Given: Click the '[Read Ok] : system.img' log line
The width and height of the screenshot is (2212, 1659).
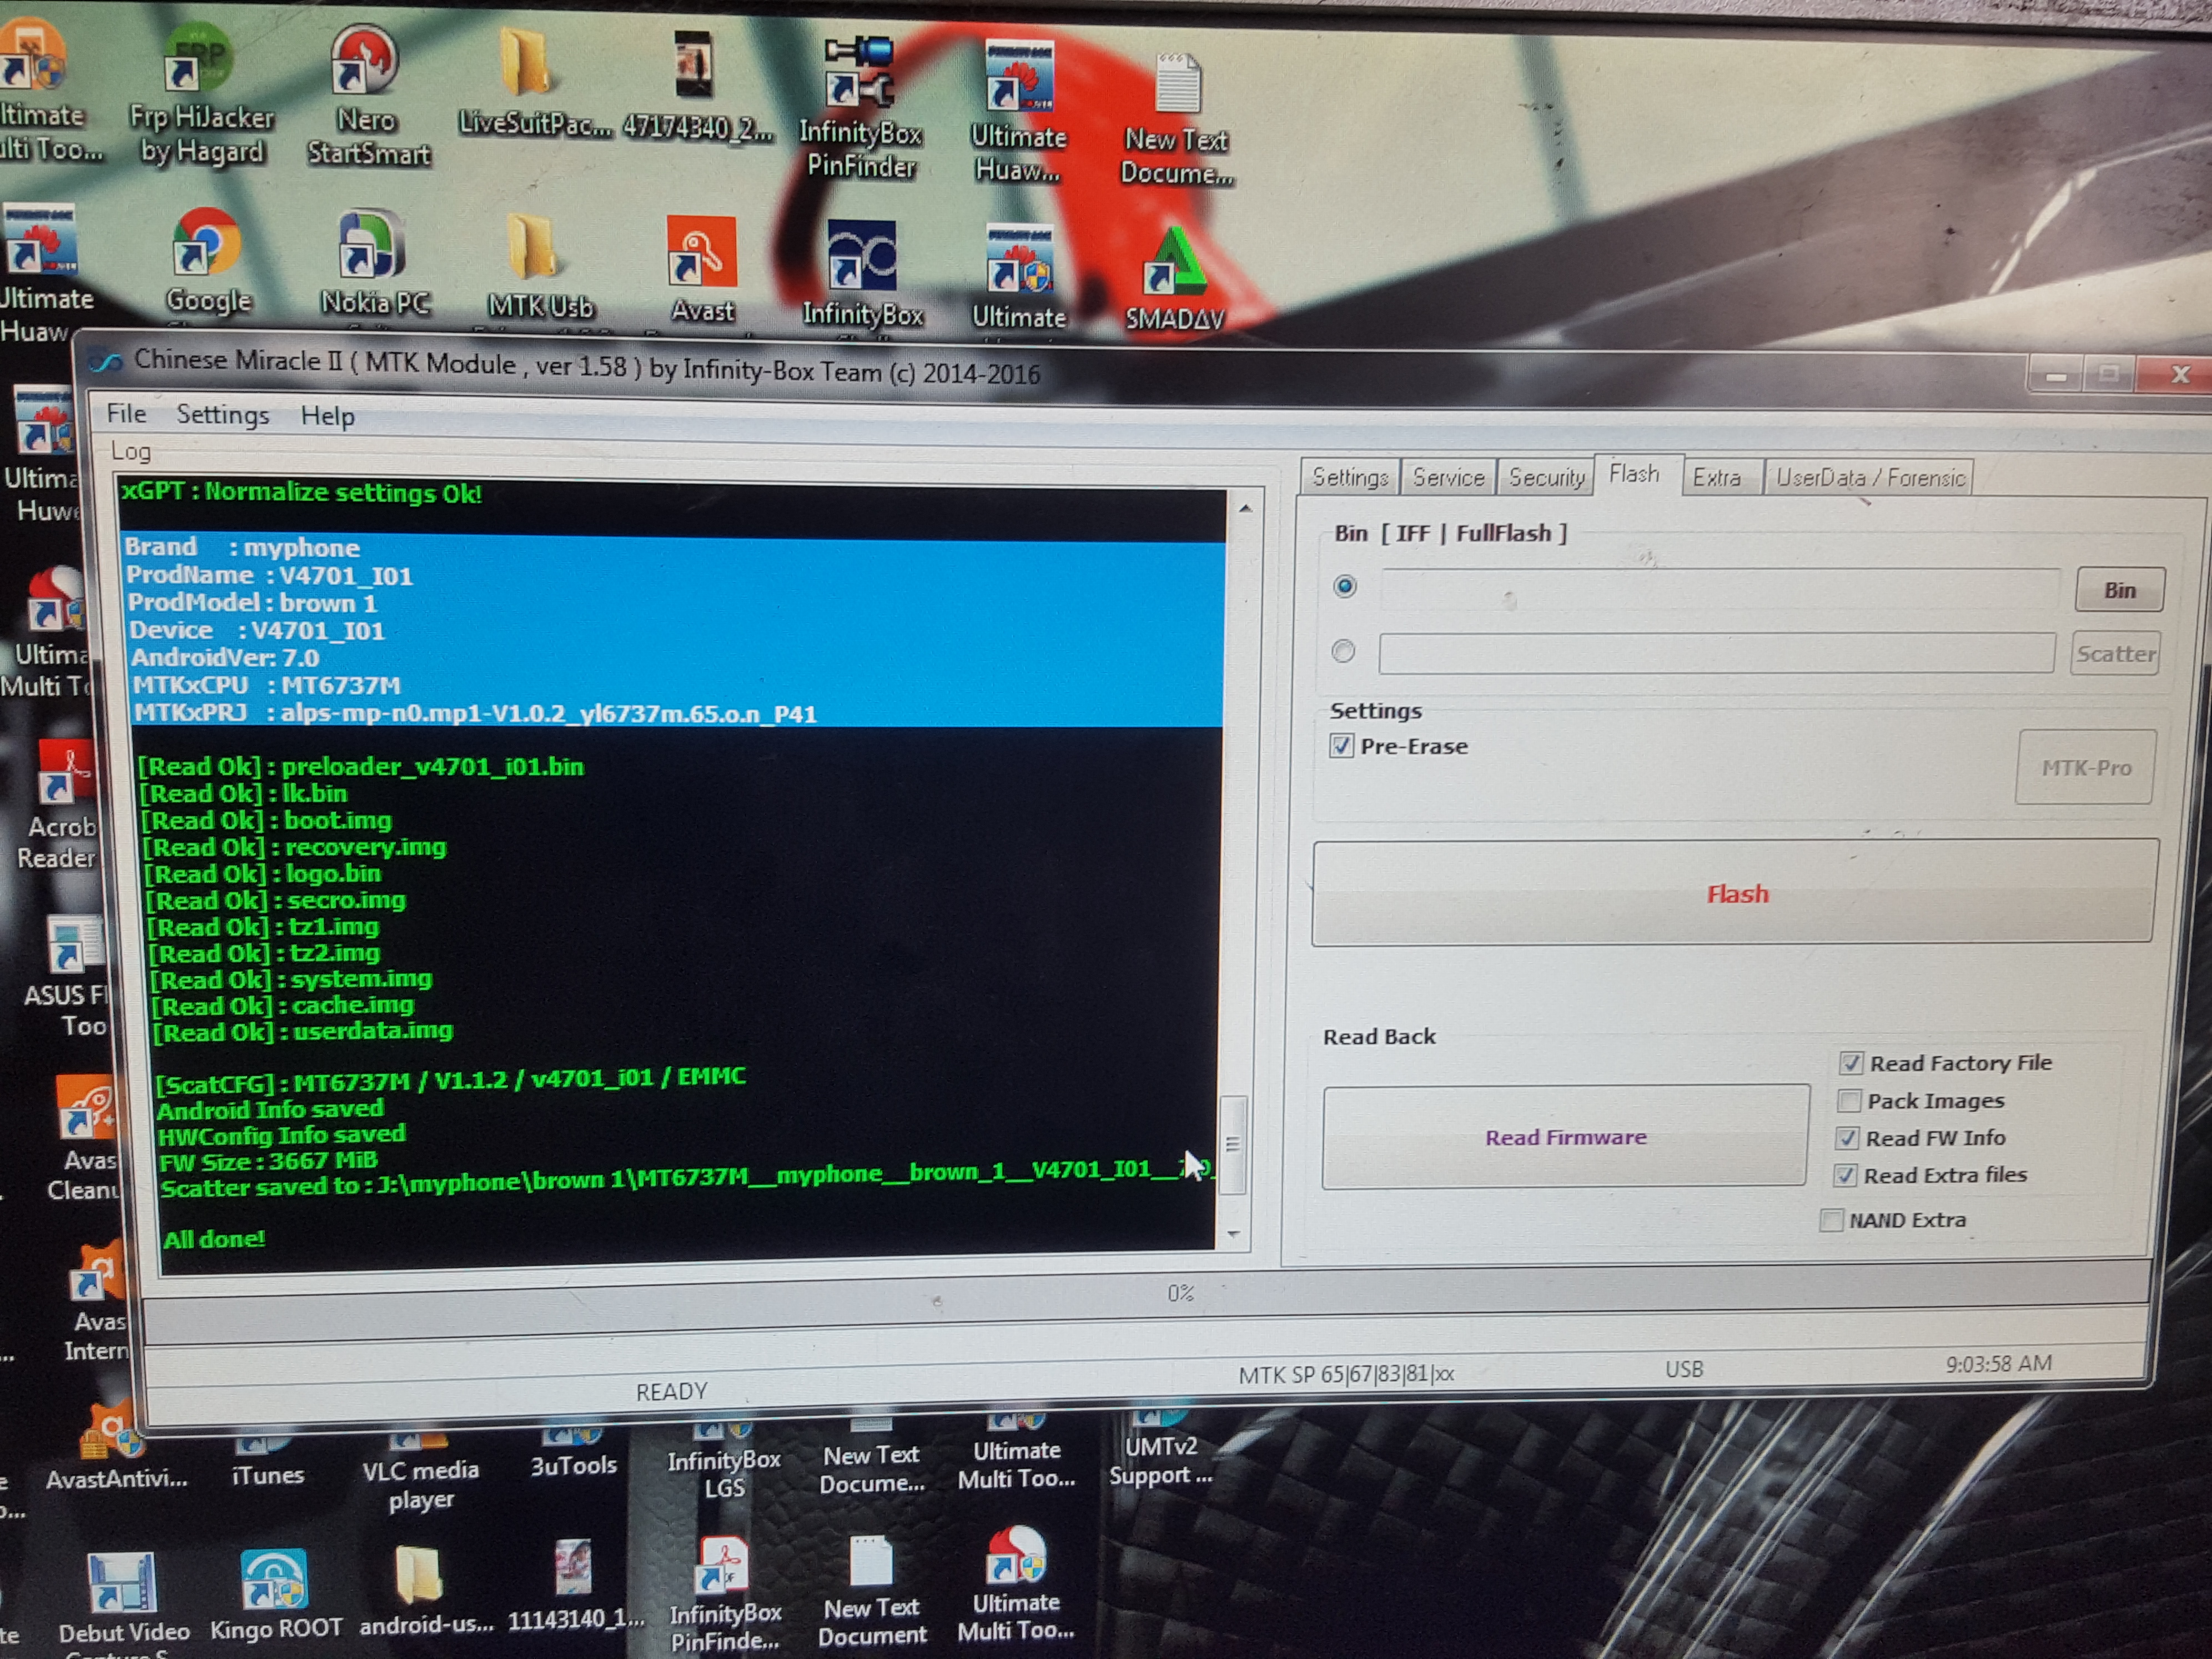Looking at the screenshot, I should click(291, 979).
